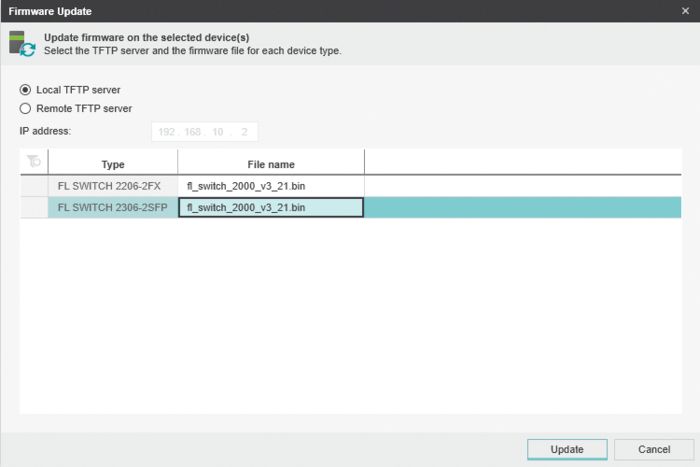Screen dimensions: 700x467
Task: Select the FL SWITCH 2306-2SFP type cell
Action: coord(112,208)
